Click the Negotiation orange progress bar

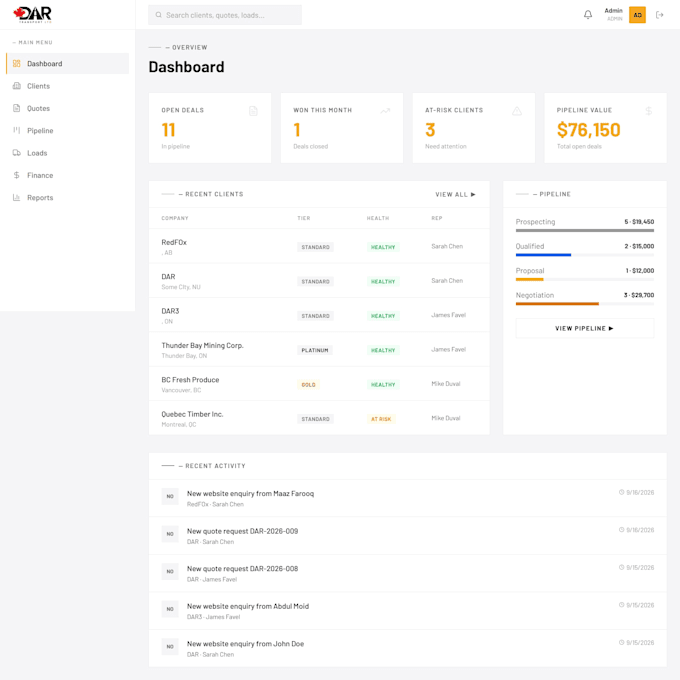pyautogui.click(x=557, y=304)
